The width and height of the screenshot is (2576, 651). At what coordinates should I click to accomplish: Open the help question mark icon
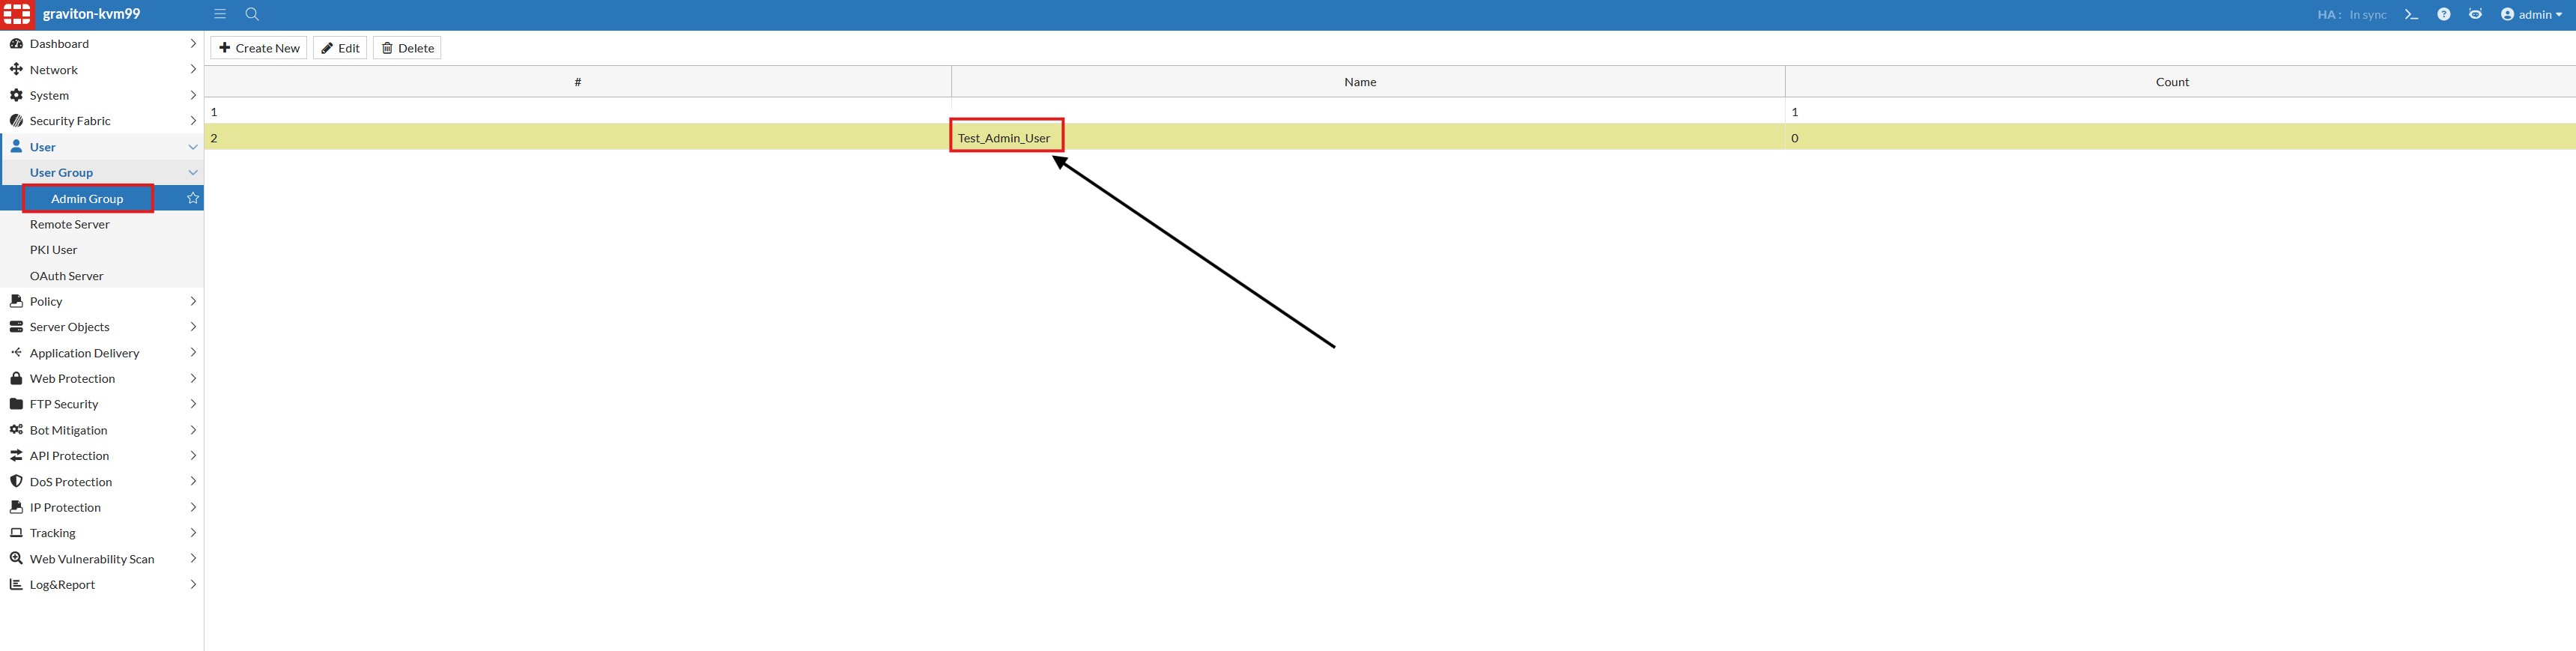tap(2443, 14)
